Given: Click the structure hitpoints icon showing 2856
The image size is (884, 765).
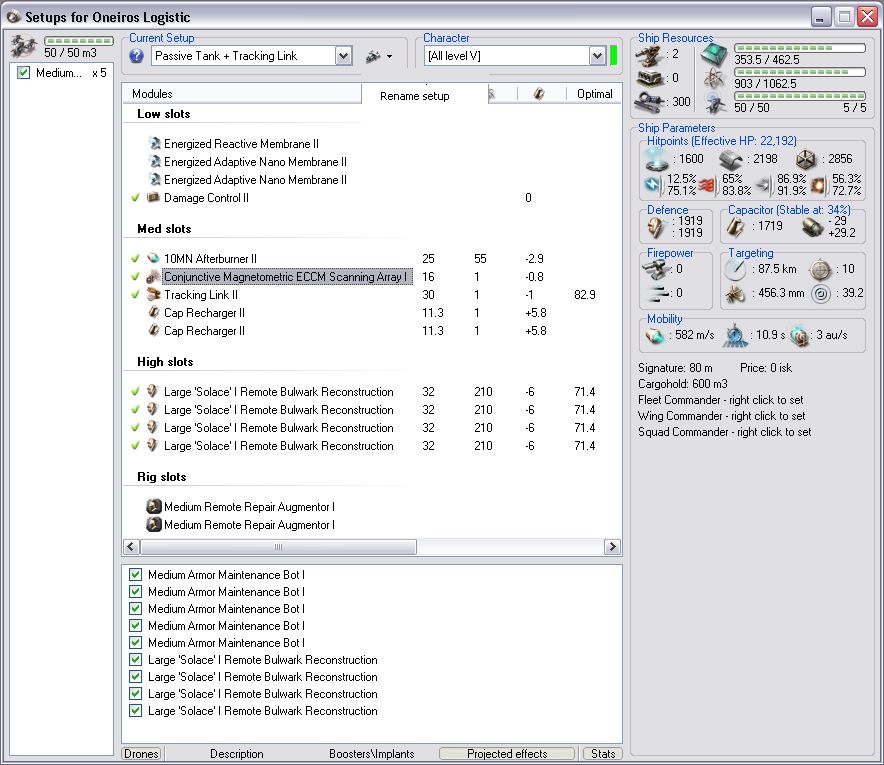Looking at the screenshot, I should (x=806, y=160).
